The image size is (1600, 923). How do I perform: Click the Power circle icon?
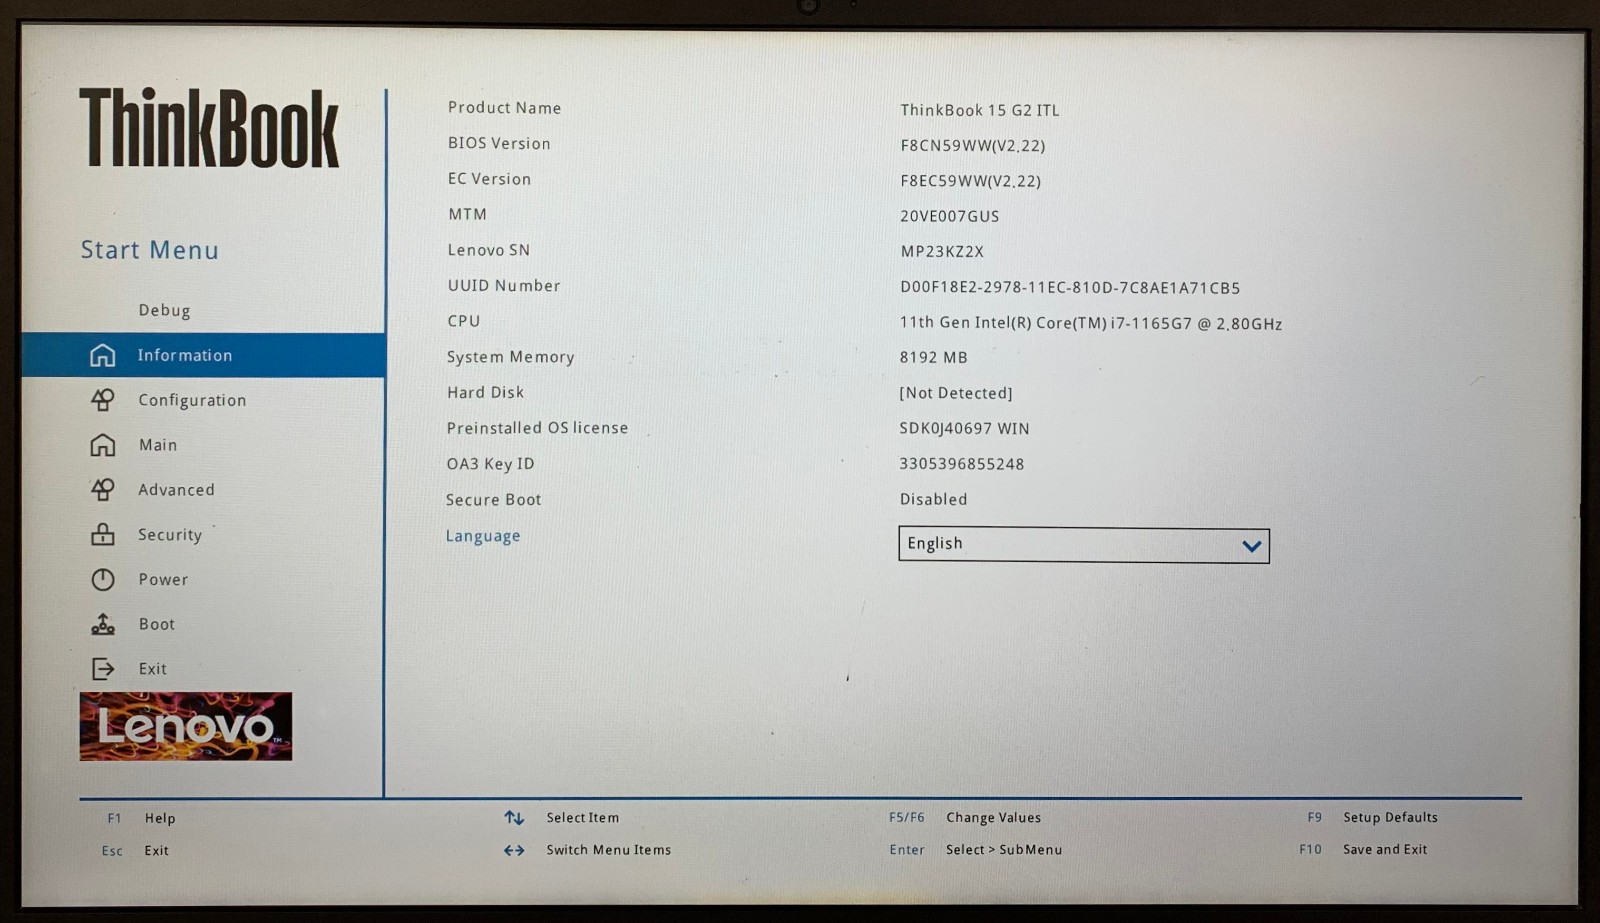pyautogui.click(x=102, y=579)
